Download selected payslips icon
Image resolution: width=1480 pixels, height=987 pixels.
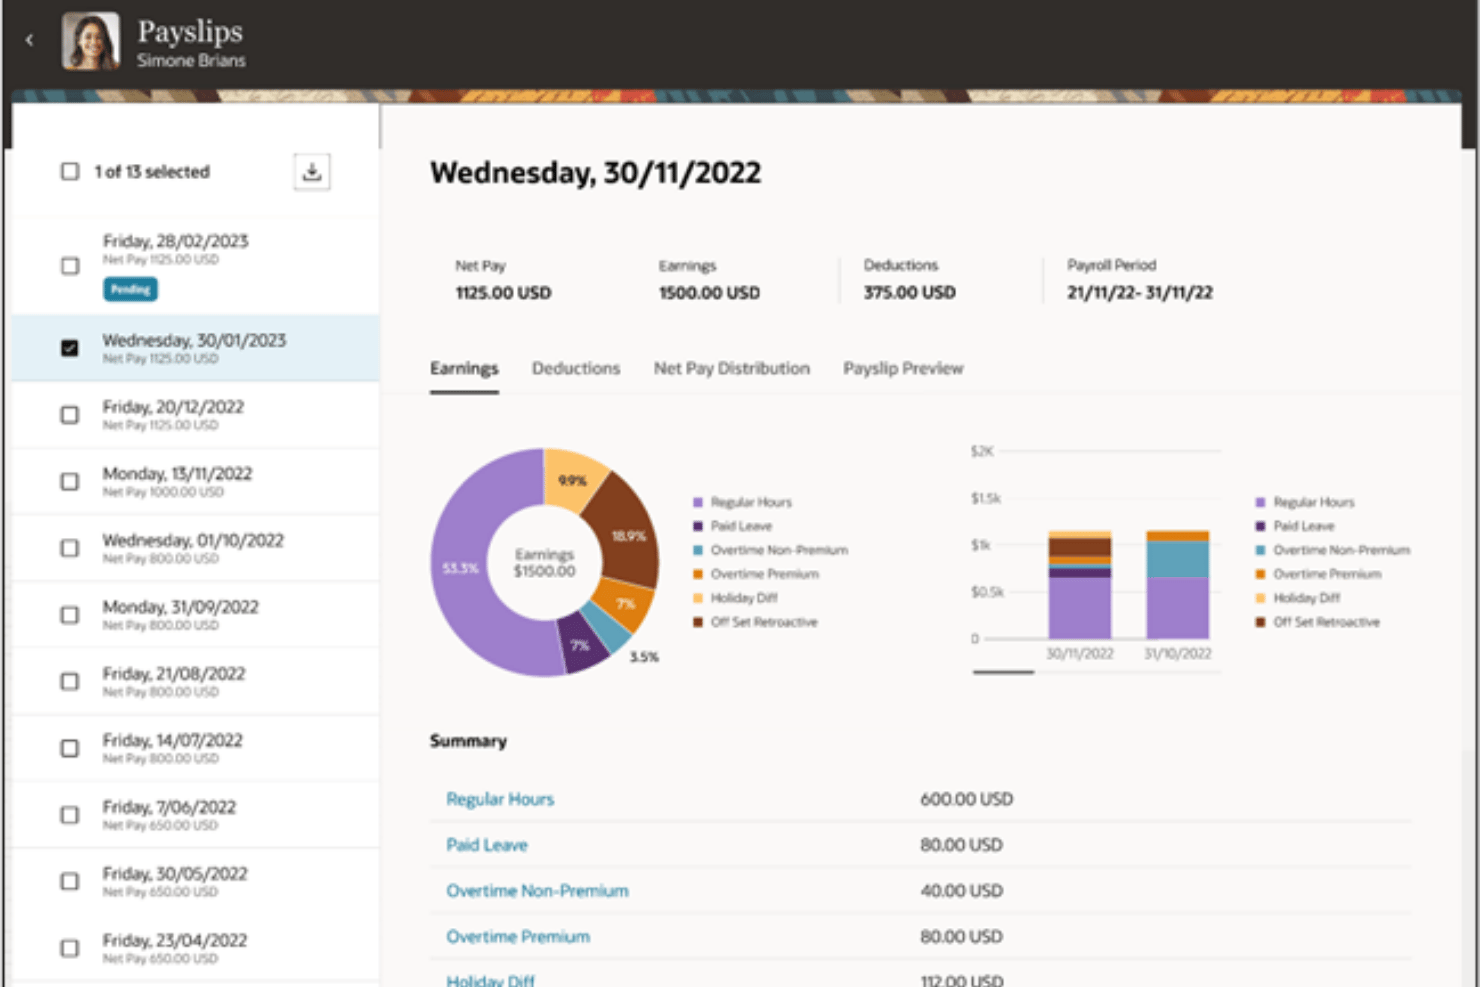coord(312,171)
